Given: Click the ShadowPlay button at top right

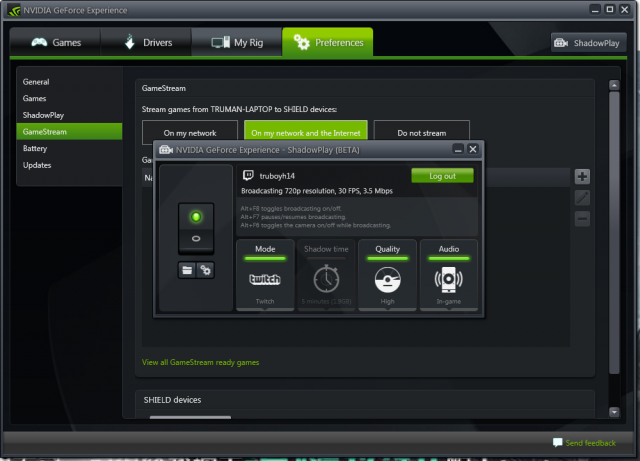Looking at the screenshot, I should pos(588,43).
